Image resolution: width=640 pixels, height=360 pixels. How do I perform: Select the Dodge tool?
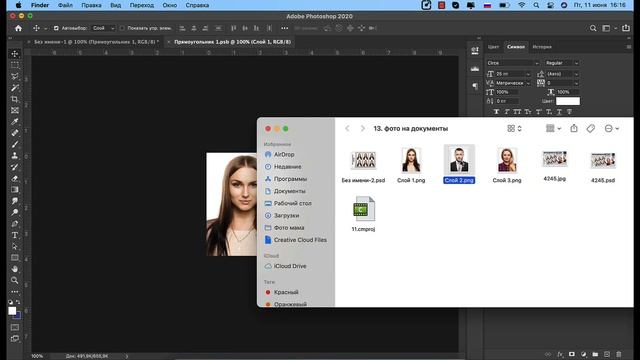(15, 212)
